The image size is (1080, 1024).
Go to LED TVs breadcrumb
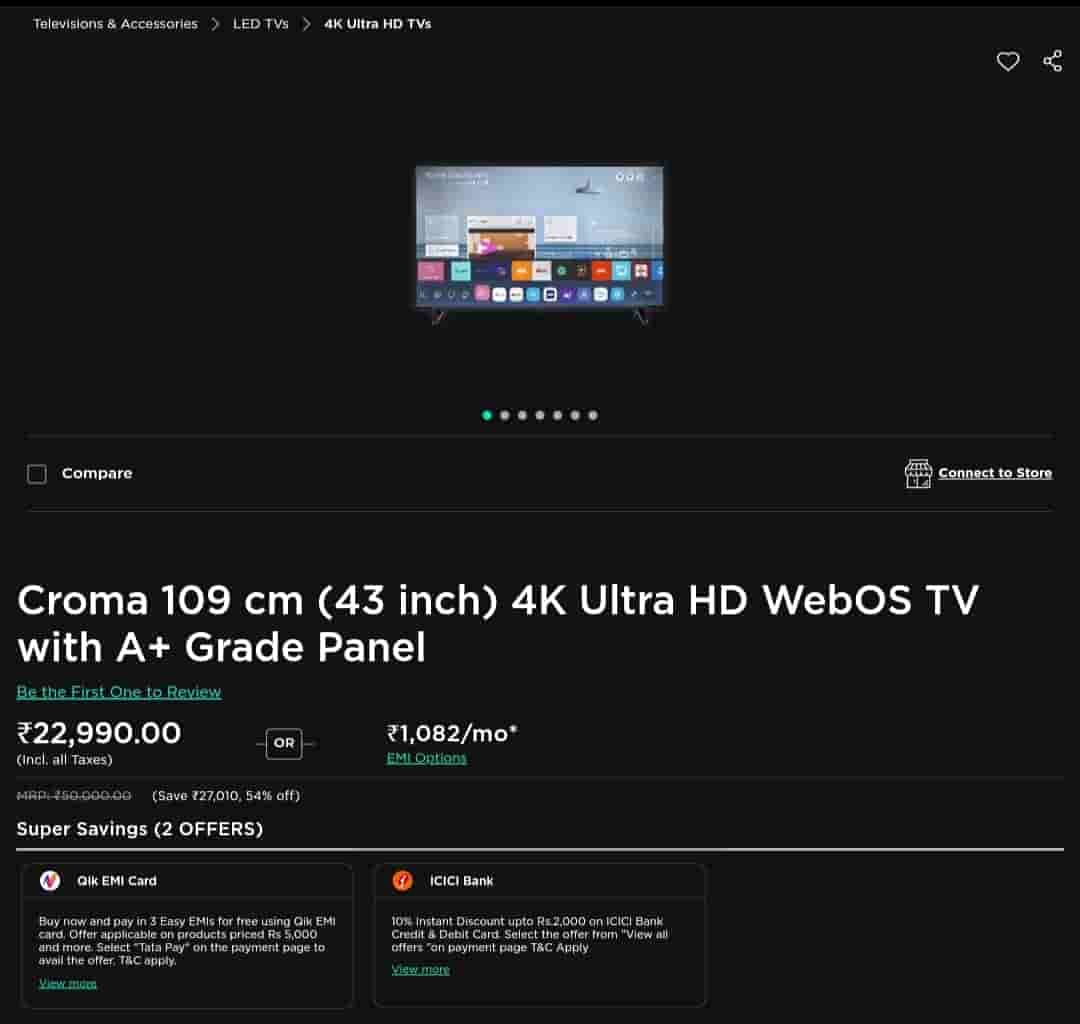click(260, 24)
